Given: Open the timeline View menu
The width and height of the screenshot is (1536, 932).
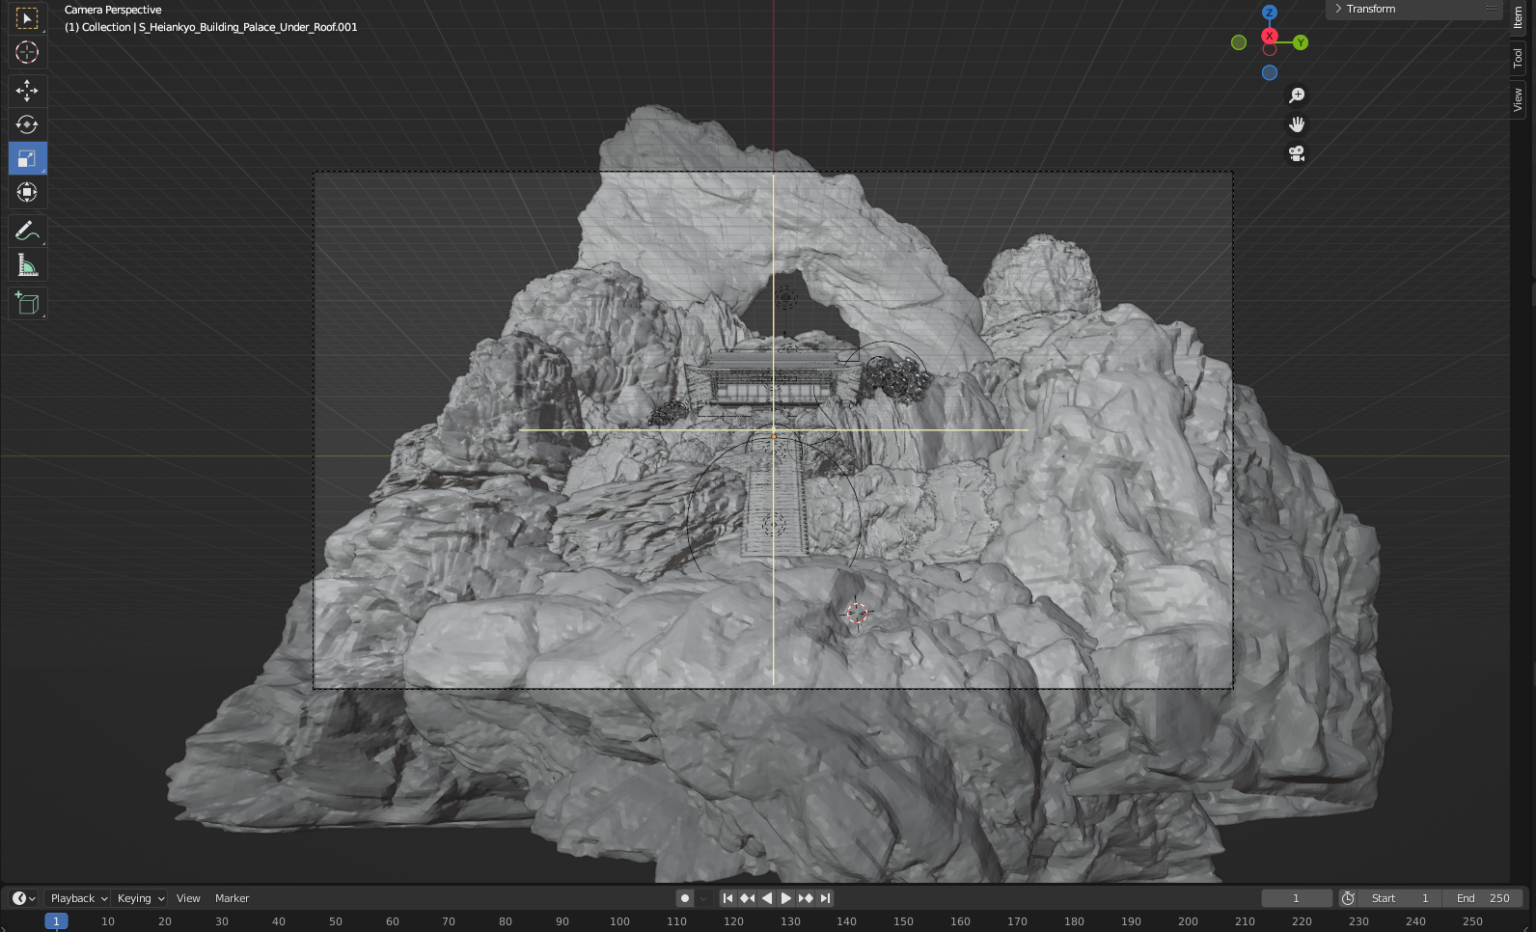Looking at the screenshot, I should (188, 898).
